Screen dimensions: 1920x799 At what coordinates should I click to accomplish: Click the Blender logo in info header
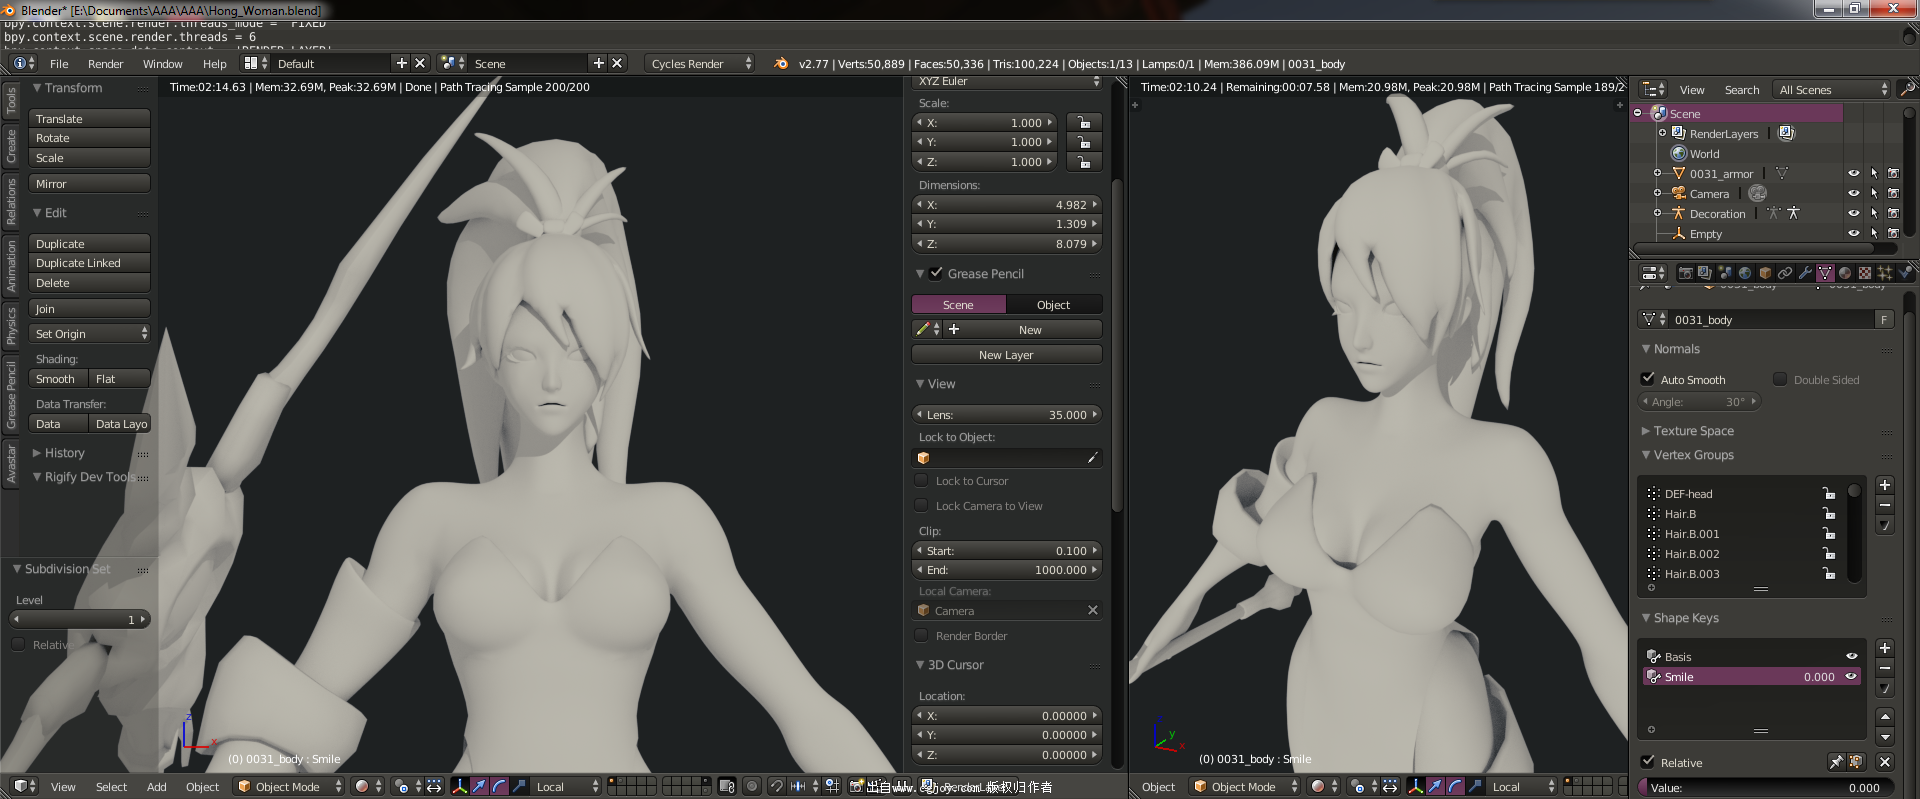(781, 63)
